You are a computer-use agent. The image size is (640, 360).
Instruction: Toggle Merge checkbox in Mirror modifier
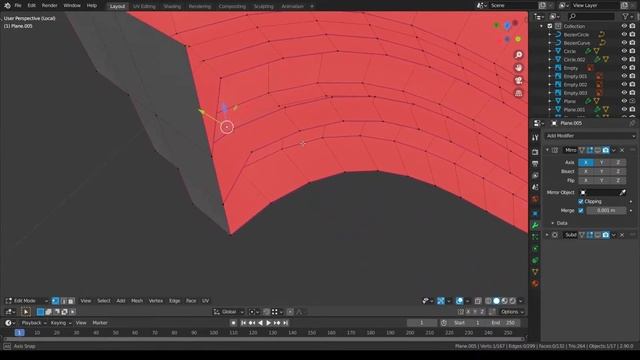coord(581,211)
